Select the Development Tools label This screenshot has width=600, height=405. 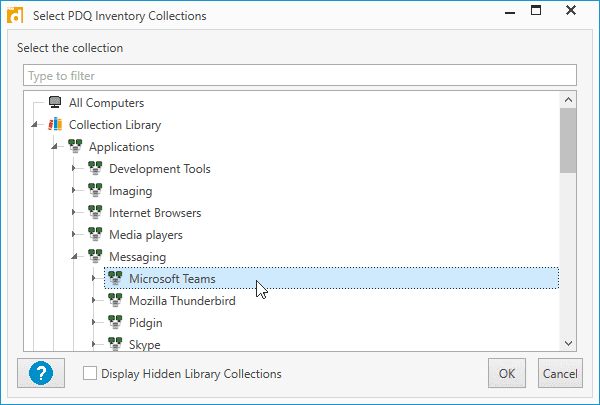tap(160, 169)
